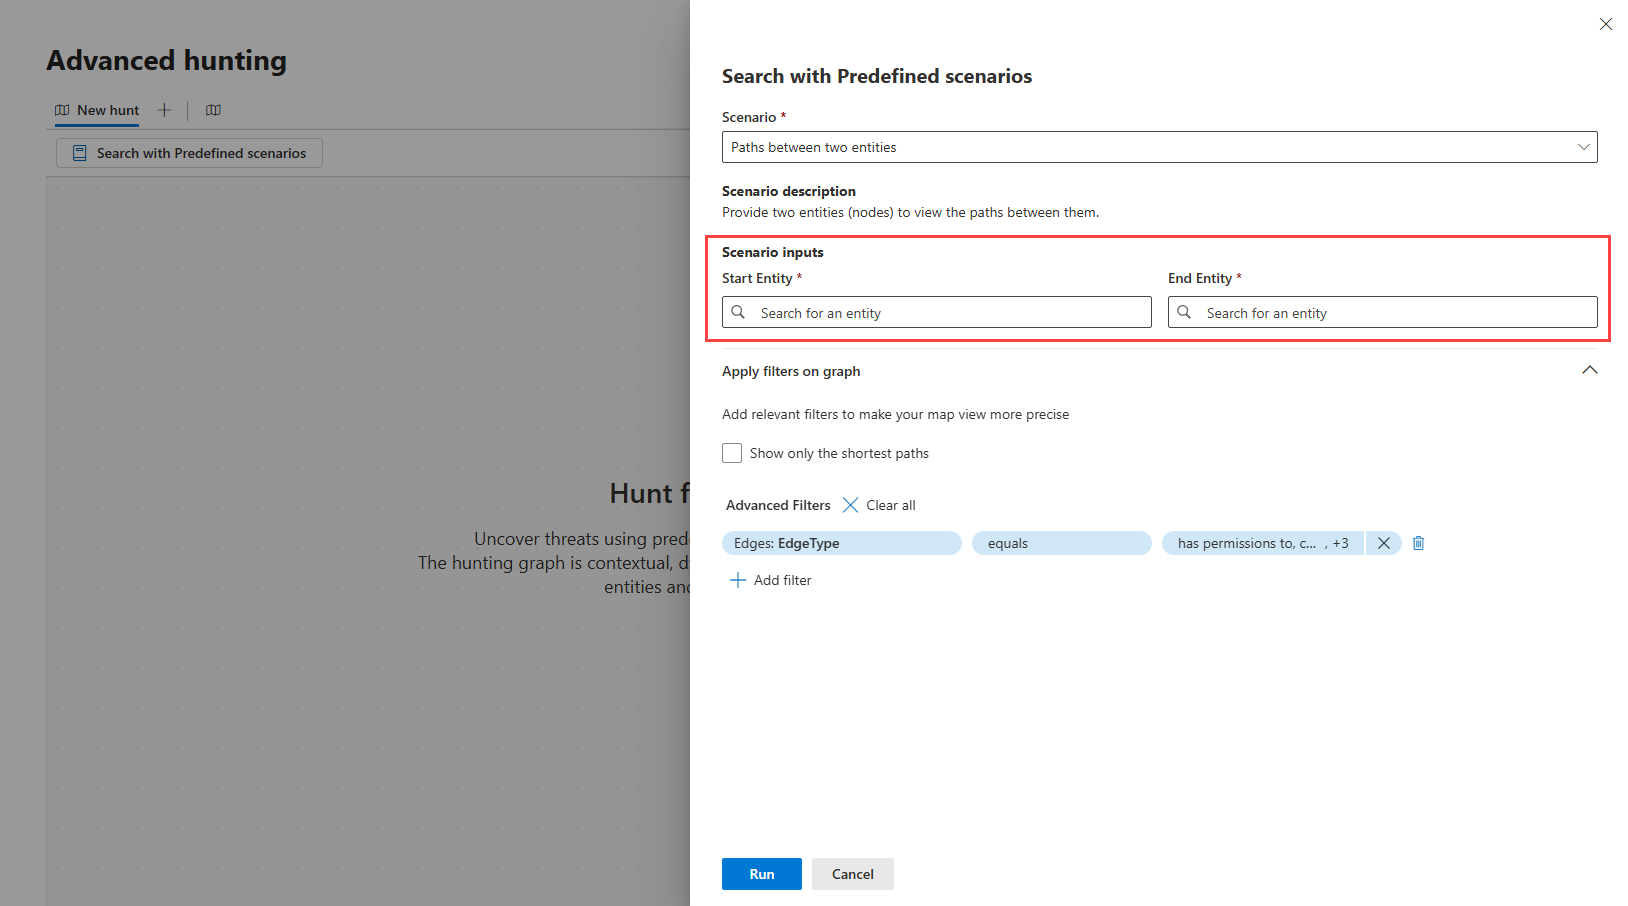Viewport: 1628px width, 906px height.
Task: Close the Predefined scenarios side panel
Action: tap(1605, 24)
